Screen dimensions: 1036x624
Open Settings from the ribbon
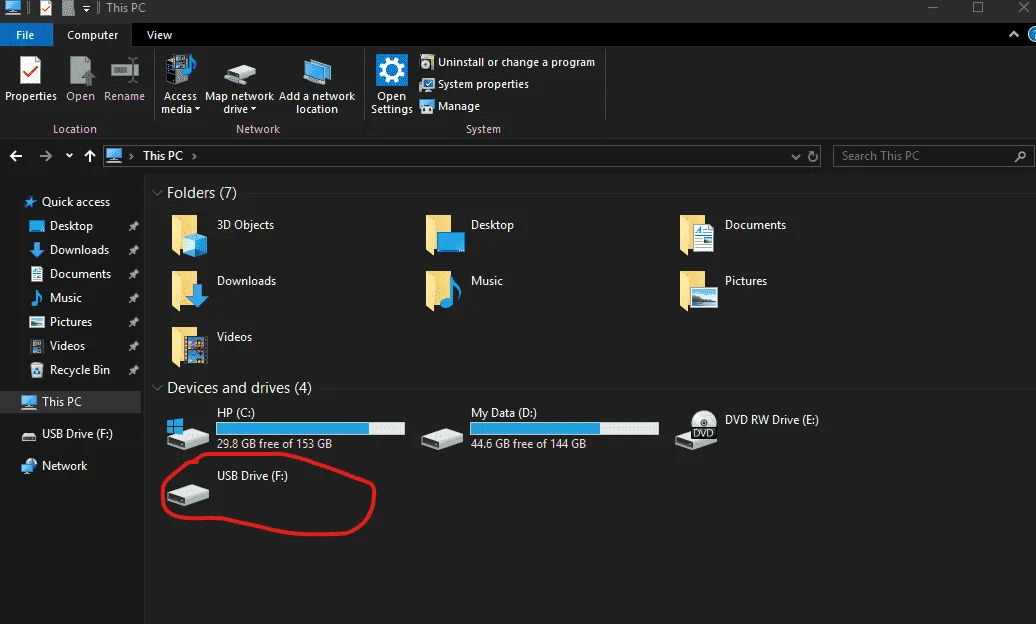391,85
